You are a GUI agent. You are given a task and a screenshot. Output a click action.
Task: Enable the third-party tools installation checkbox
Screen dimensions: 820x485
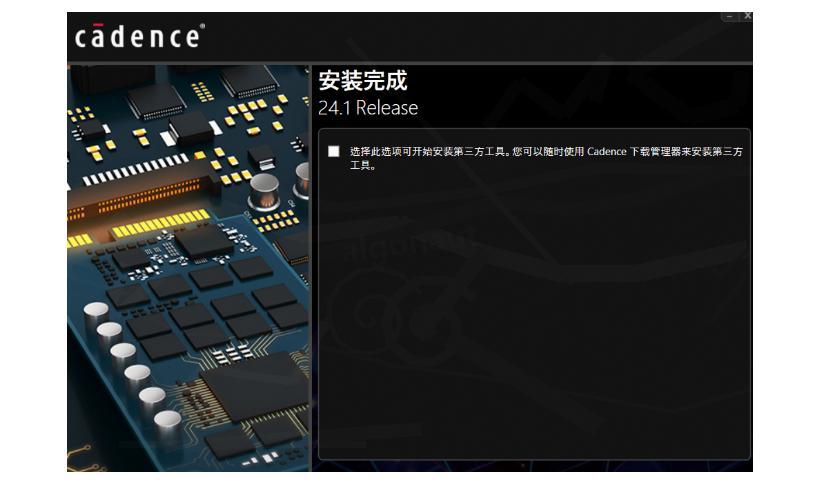point(334,152)
